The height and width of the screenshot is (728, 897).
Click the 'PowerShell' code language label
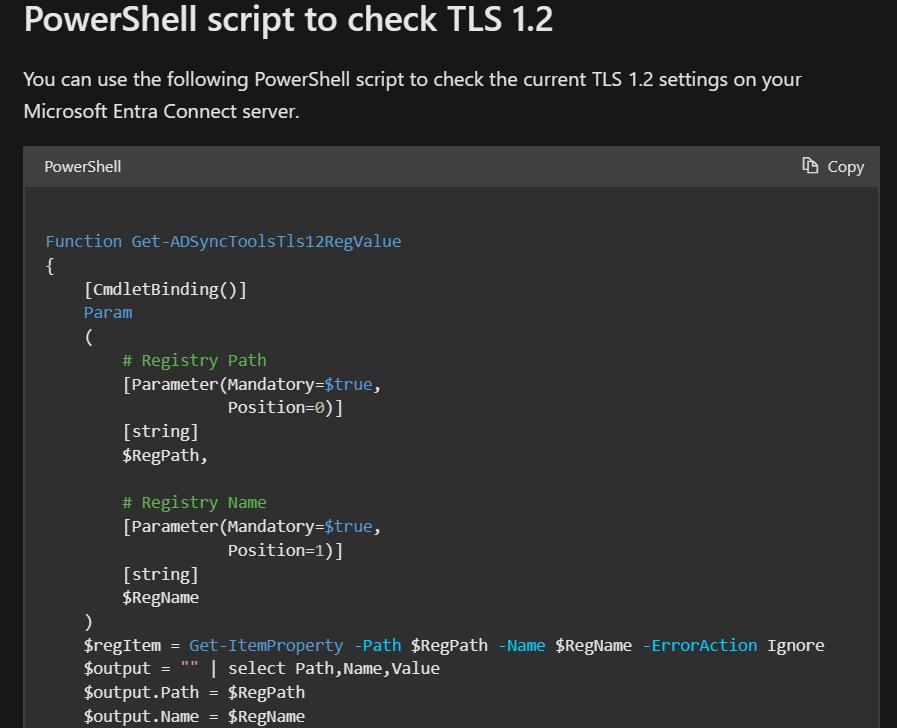click(x=82, y=166)
